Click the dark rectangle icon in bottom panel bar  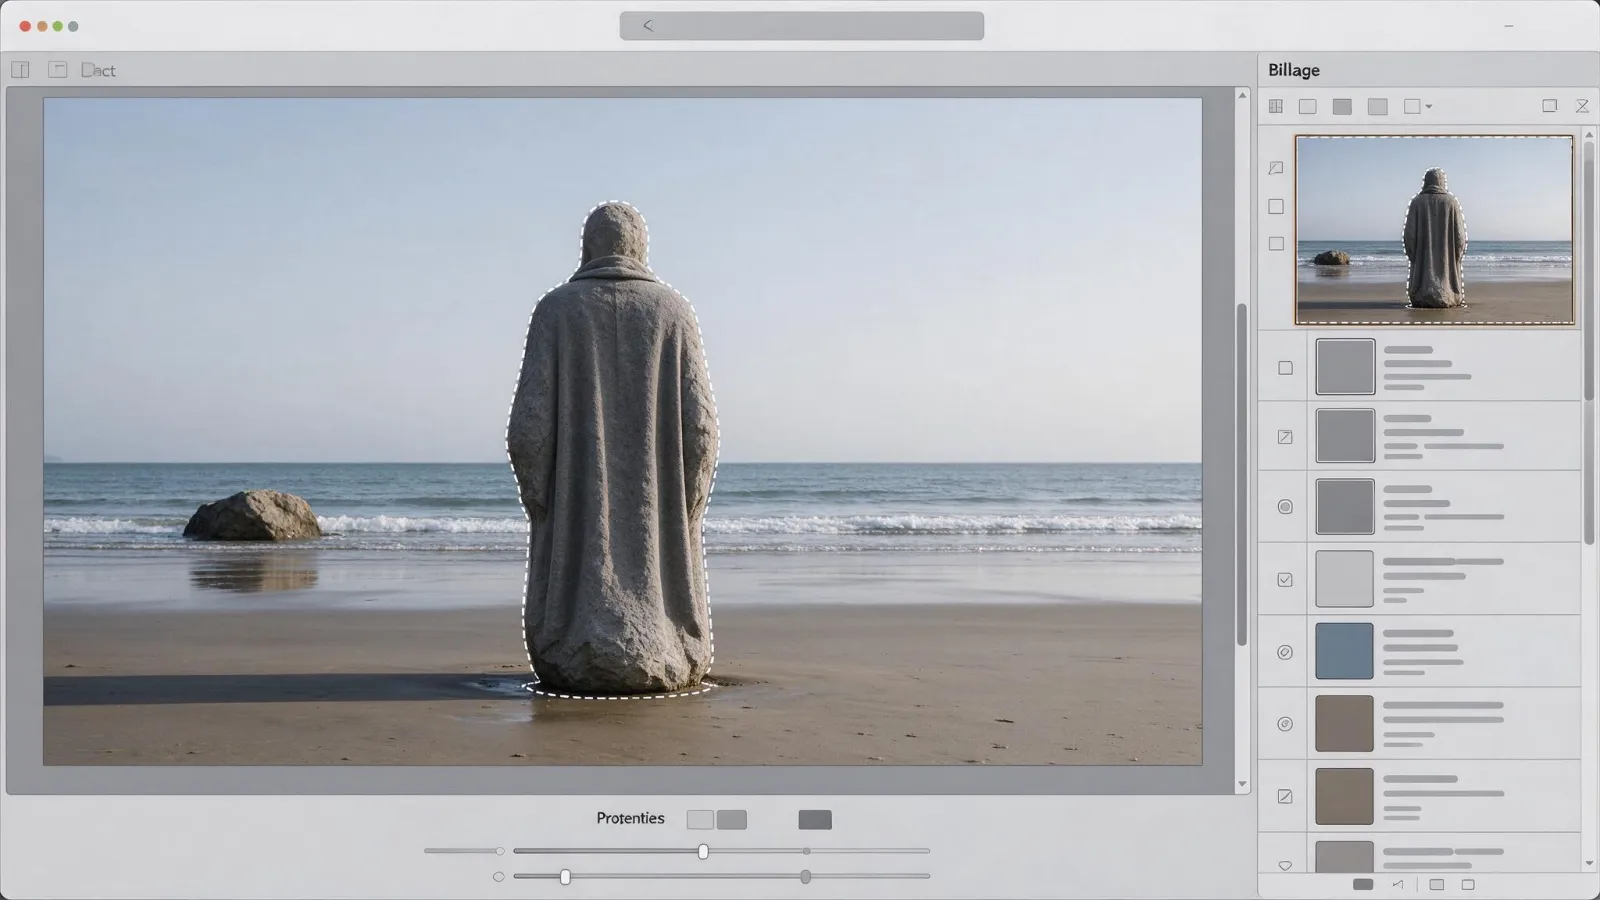coord(1363,884)
